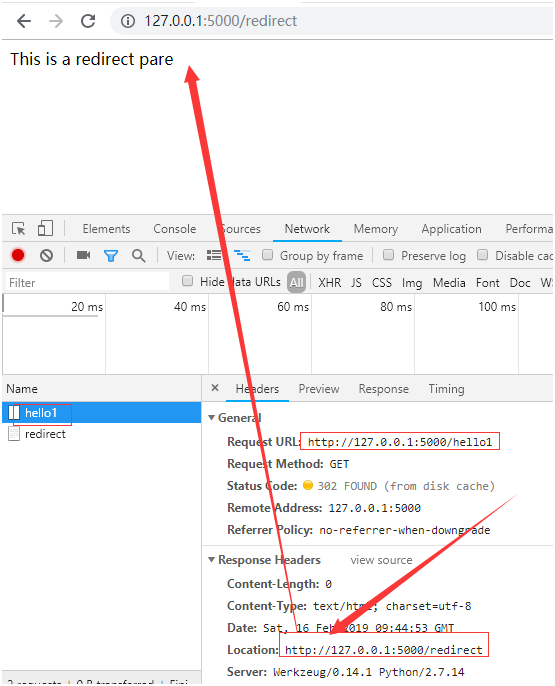Select the XHR filter type
The height and width of the screenshot is (686, 555).
[330, 283]
